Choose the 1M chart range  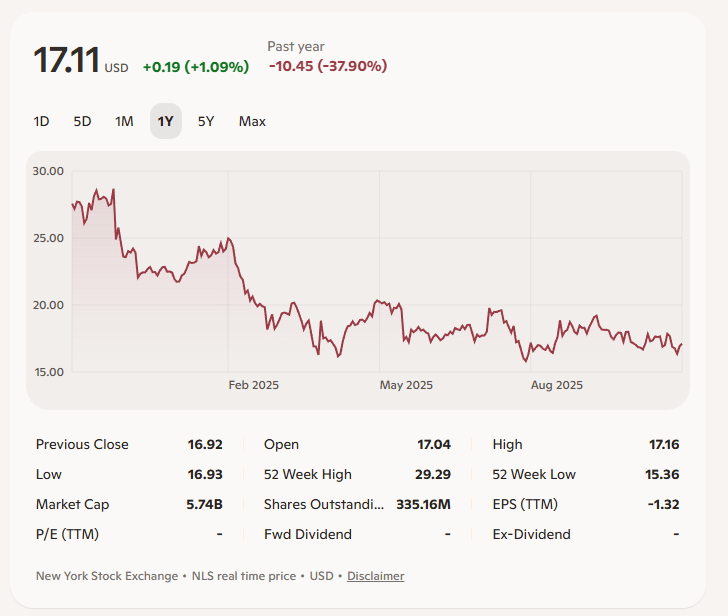(x=124, y=121)
